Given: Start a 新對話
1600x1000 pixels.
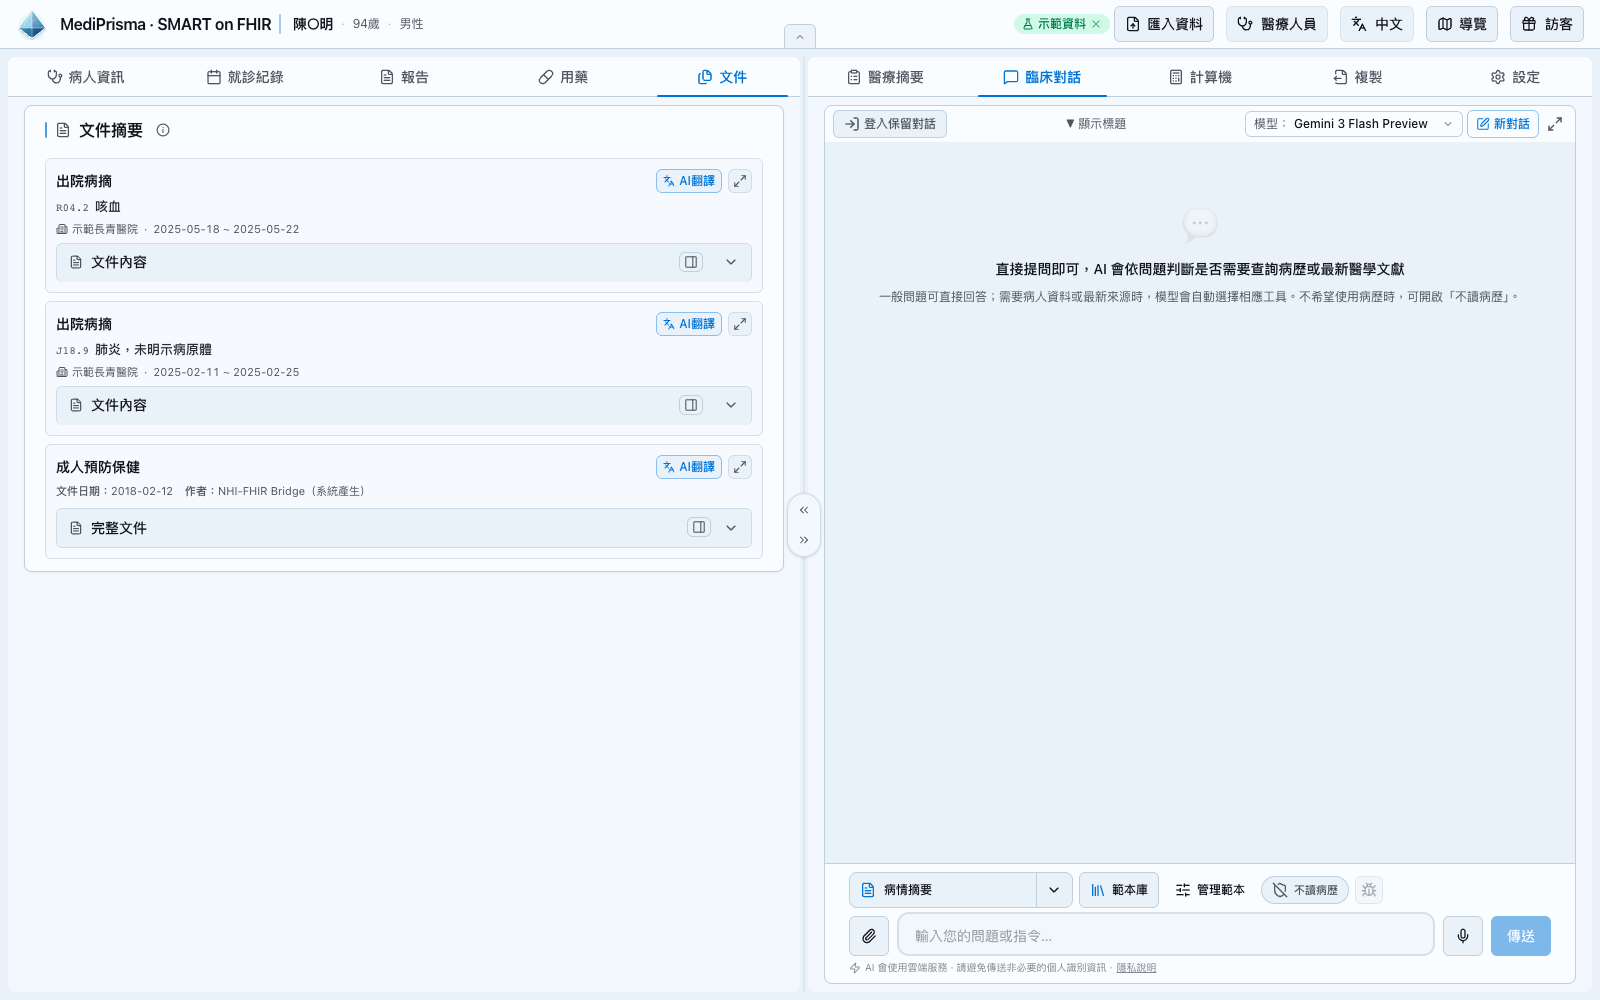Looking at the screenshot, I should click(1503, 124).
